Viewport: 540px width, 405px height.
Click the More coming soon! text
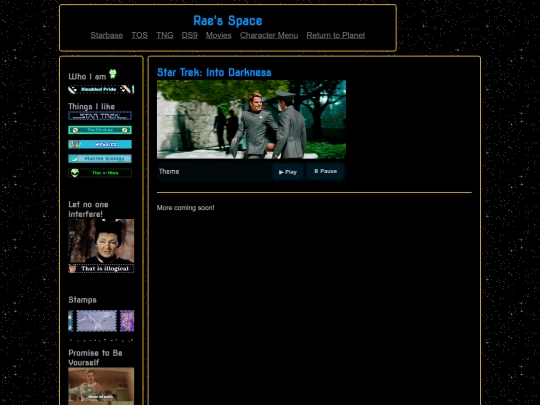(x=185, y=208)
